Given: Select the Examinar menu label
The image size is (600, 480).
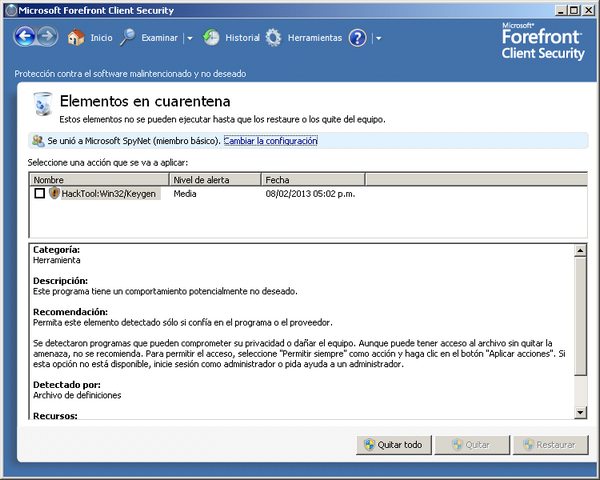Looking at the screenshot, I should 160,38.
